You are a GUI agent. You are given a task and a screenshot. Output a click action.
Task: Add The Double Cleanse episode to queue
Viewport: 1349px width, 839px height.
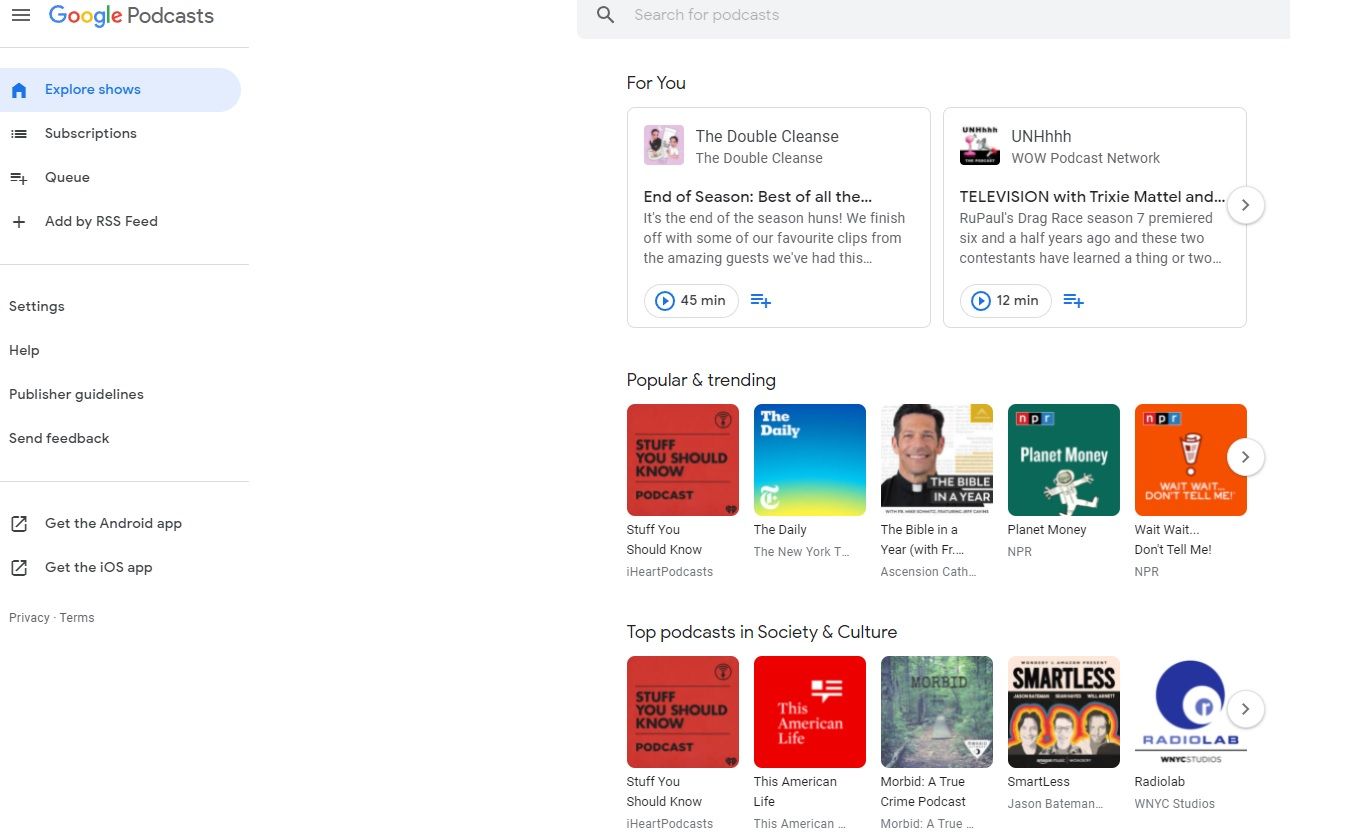pos(761,301)
